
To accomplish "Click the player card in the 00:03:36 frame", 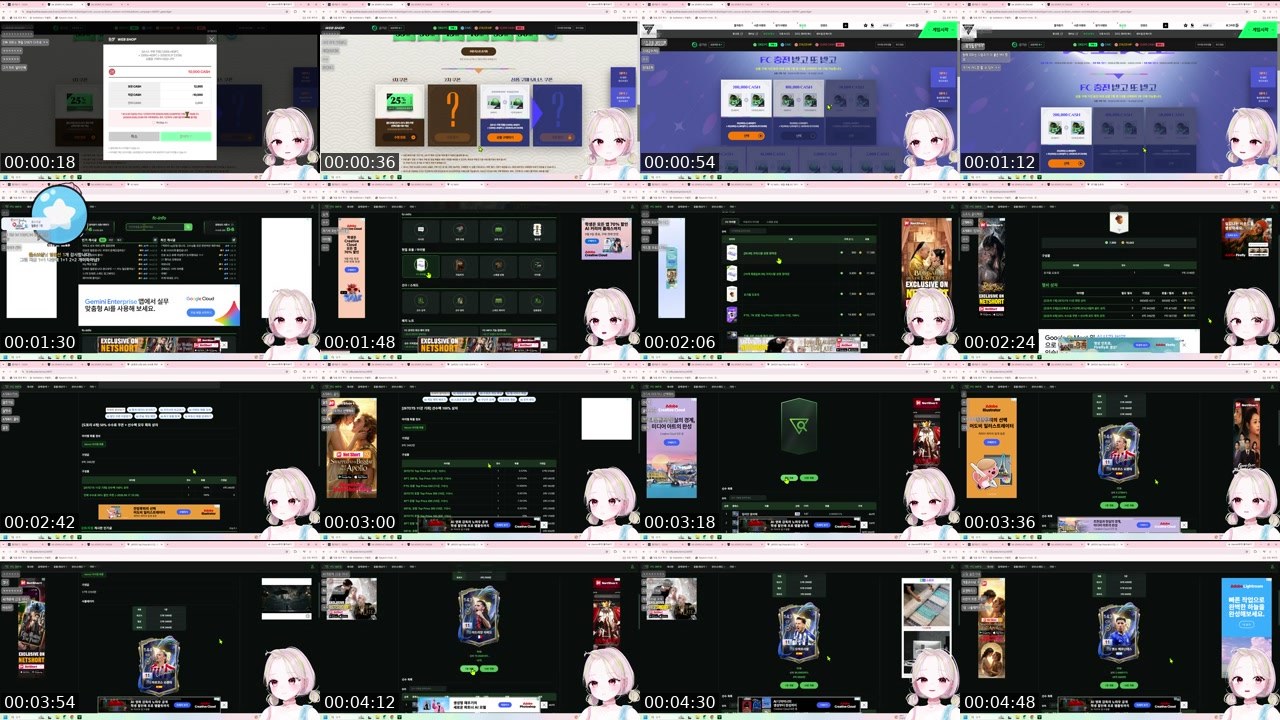I will tap(1118, 455).
